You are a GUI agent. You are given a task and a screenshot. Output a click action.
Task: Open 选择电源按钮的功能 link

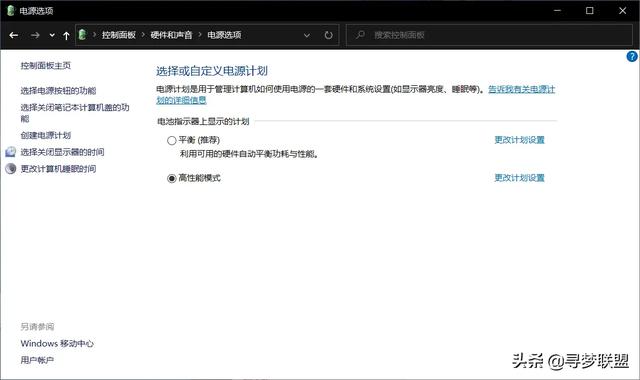pos(58,91)
